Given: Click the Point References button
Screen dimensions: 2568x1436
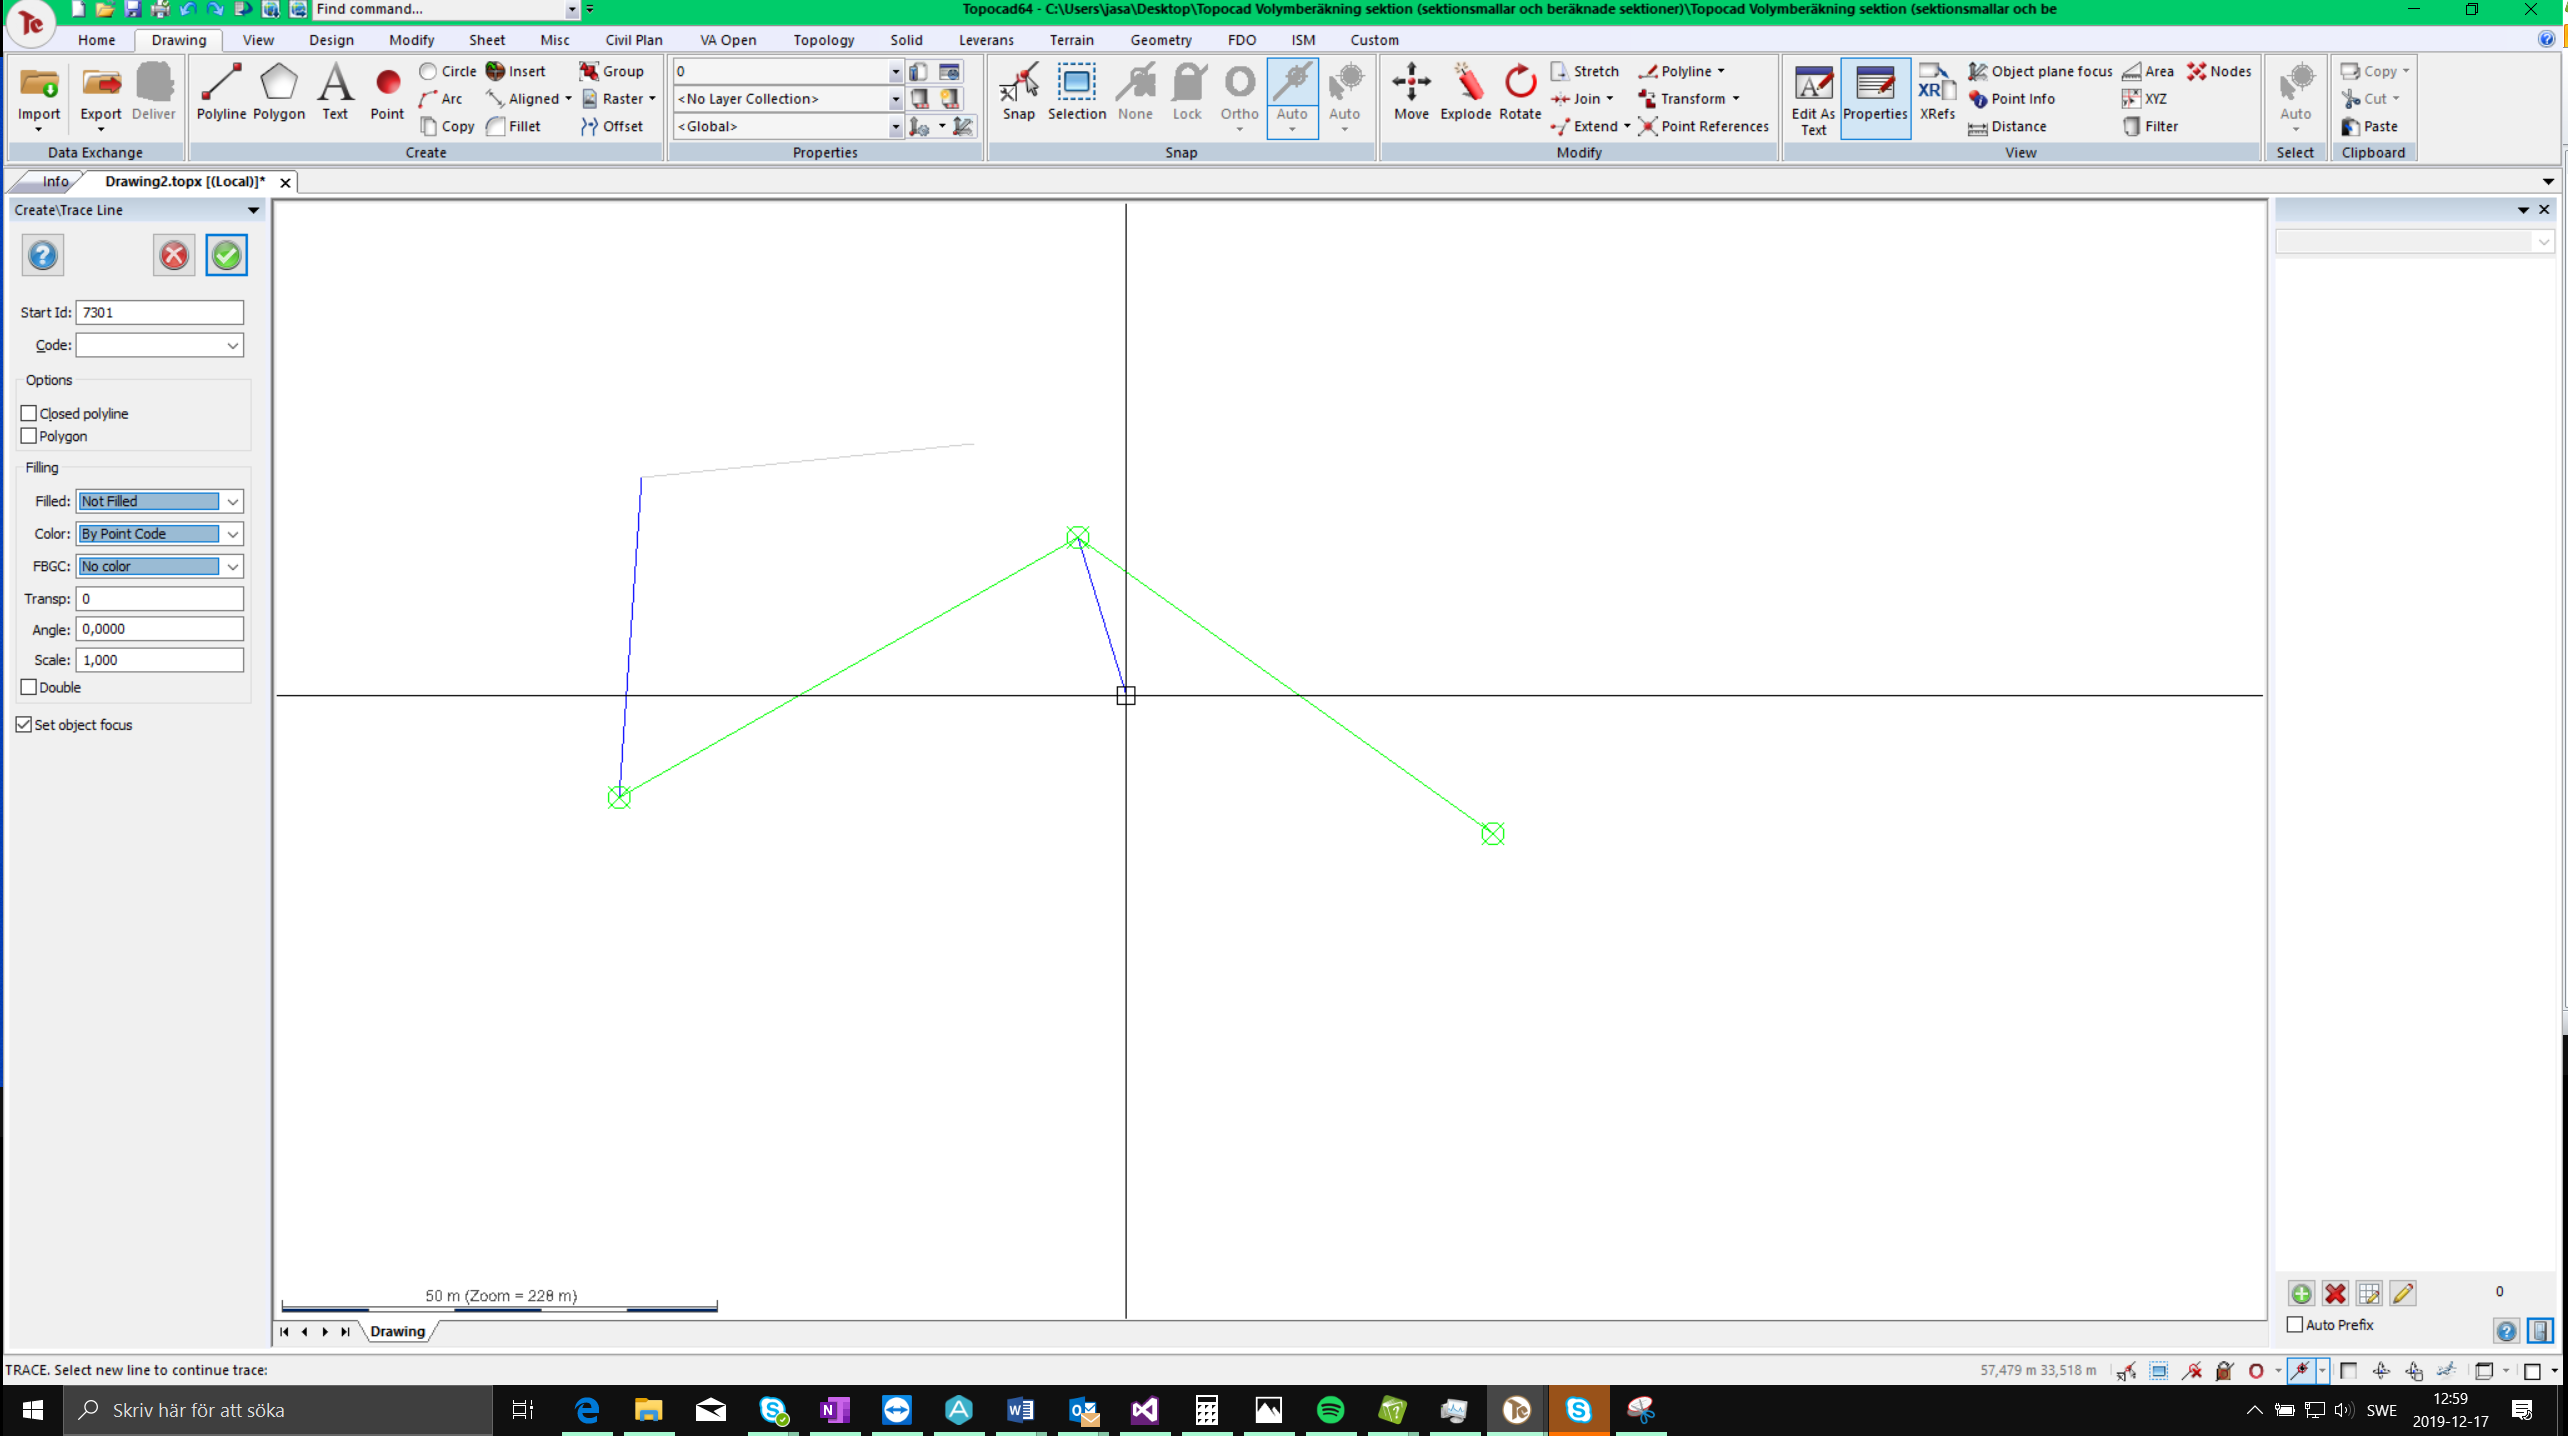Looking at the screenshot, I should pyautogui.click(x=1703, y=126).
